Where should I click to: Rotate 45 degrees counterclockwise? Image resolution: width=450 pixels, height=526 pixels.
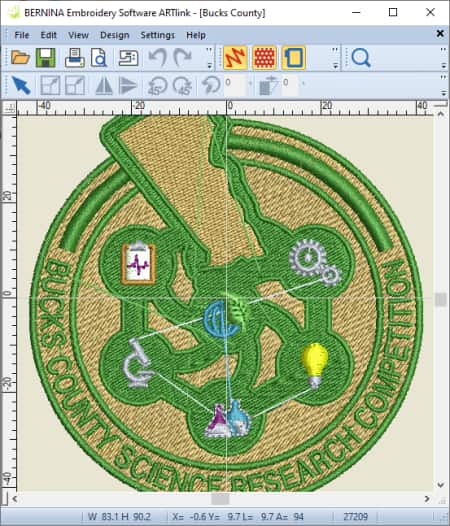[x=158, y=85]
